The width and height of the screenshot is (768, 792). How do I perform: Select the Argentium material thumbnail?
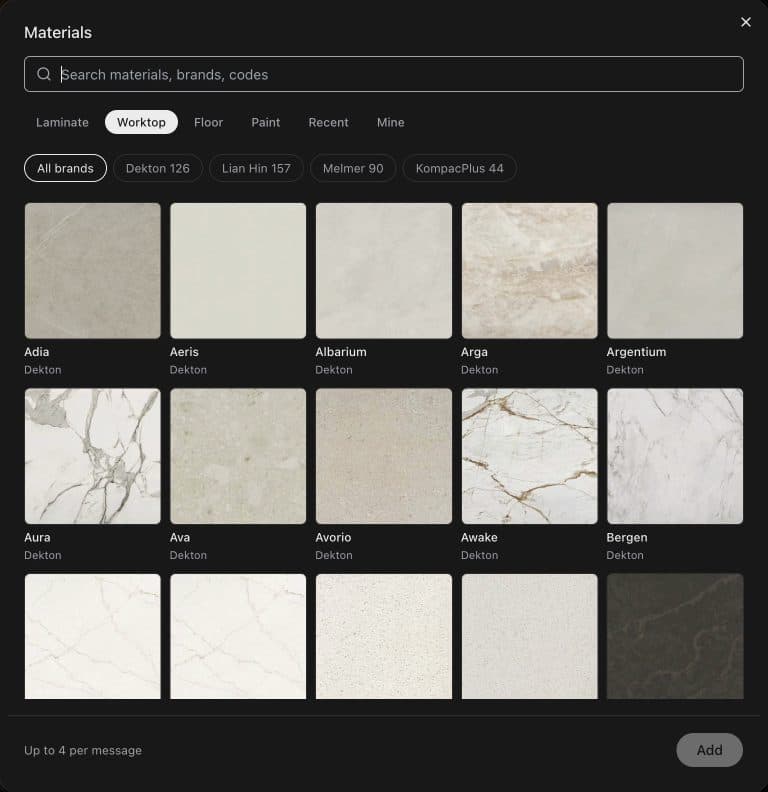(675, 271)
